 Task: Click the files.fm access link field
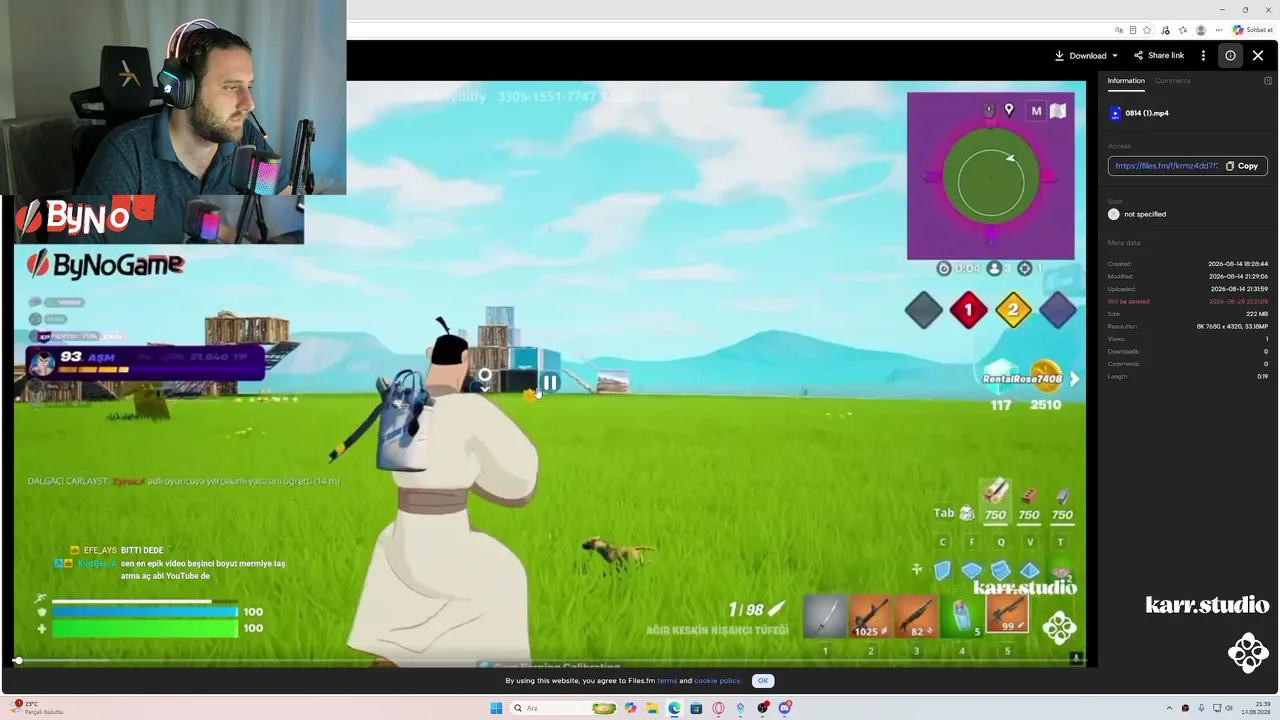(x=1166, y=166)
